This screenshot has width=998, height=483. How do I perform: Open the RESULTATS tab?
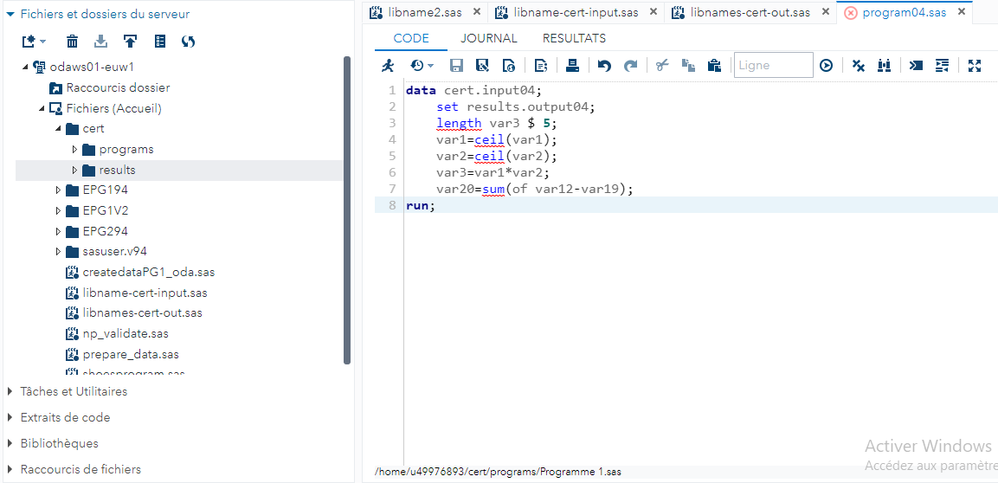click(x=574, y=38)
